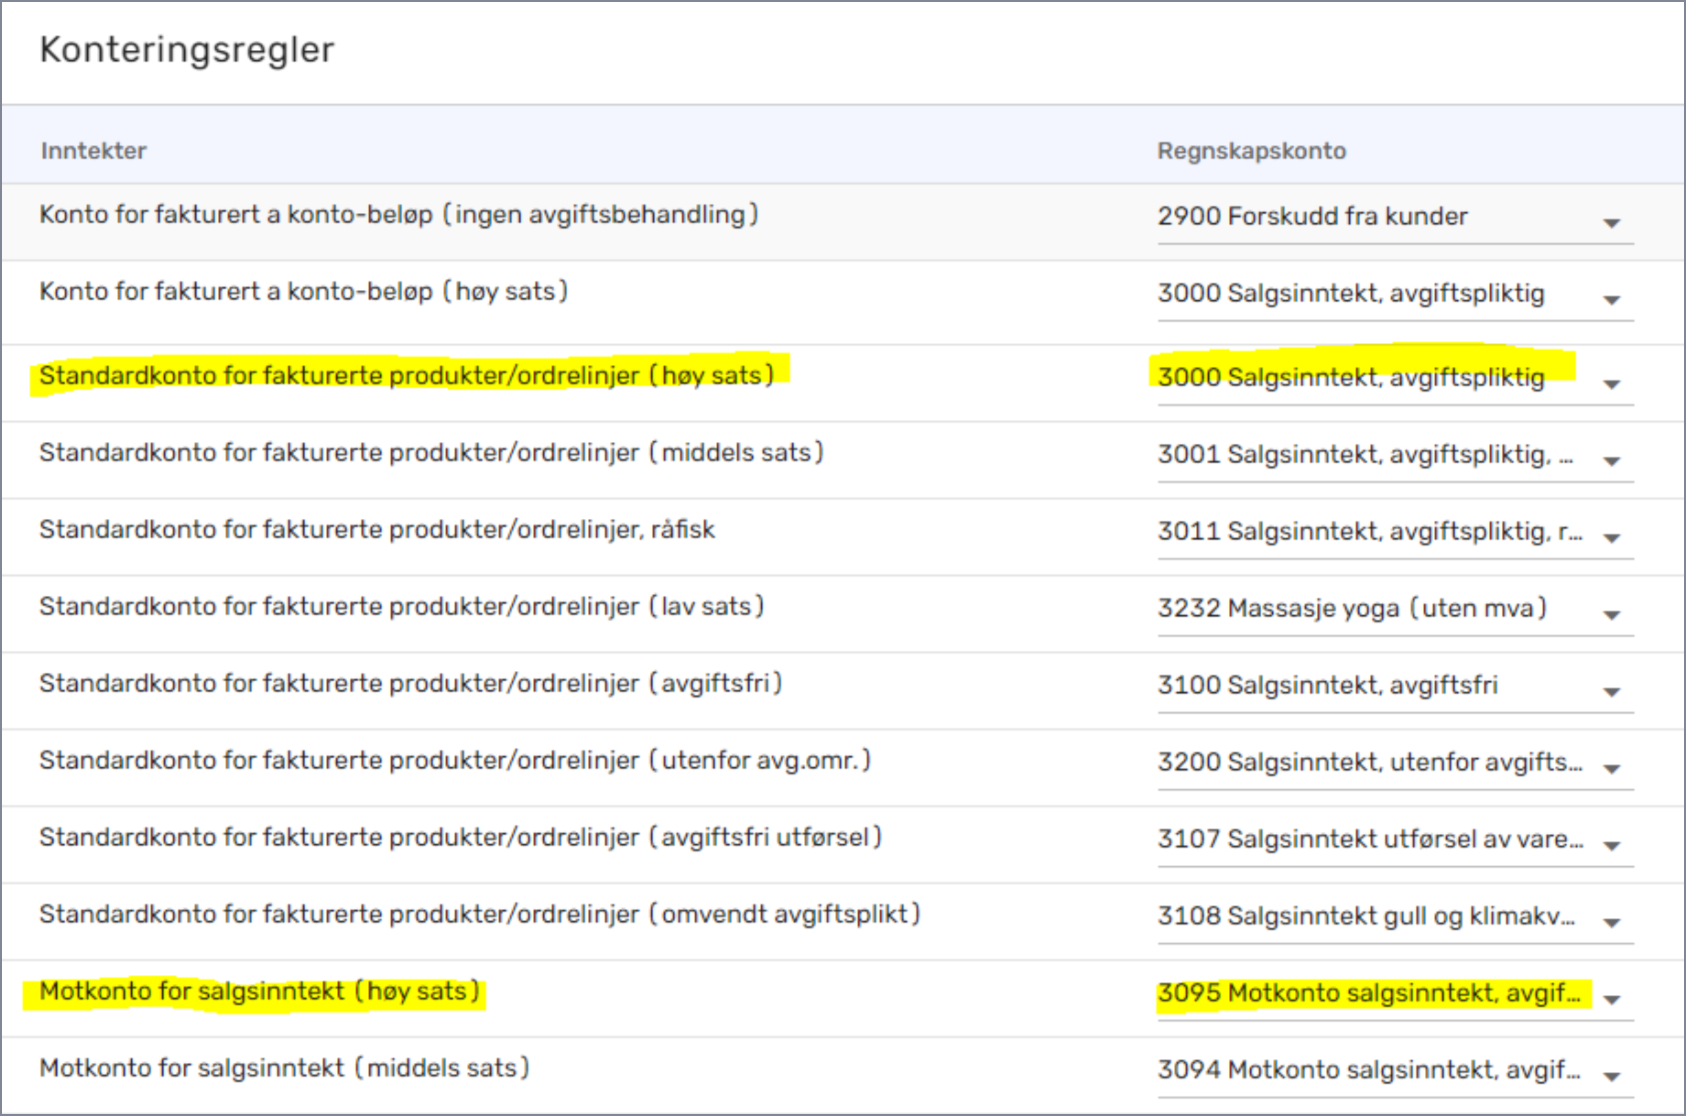Expand the 3094 Motkonto salgsinntekt dropdown
1686x1116 pixels.
1610,1077
